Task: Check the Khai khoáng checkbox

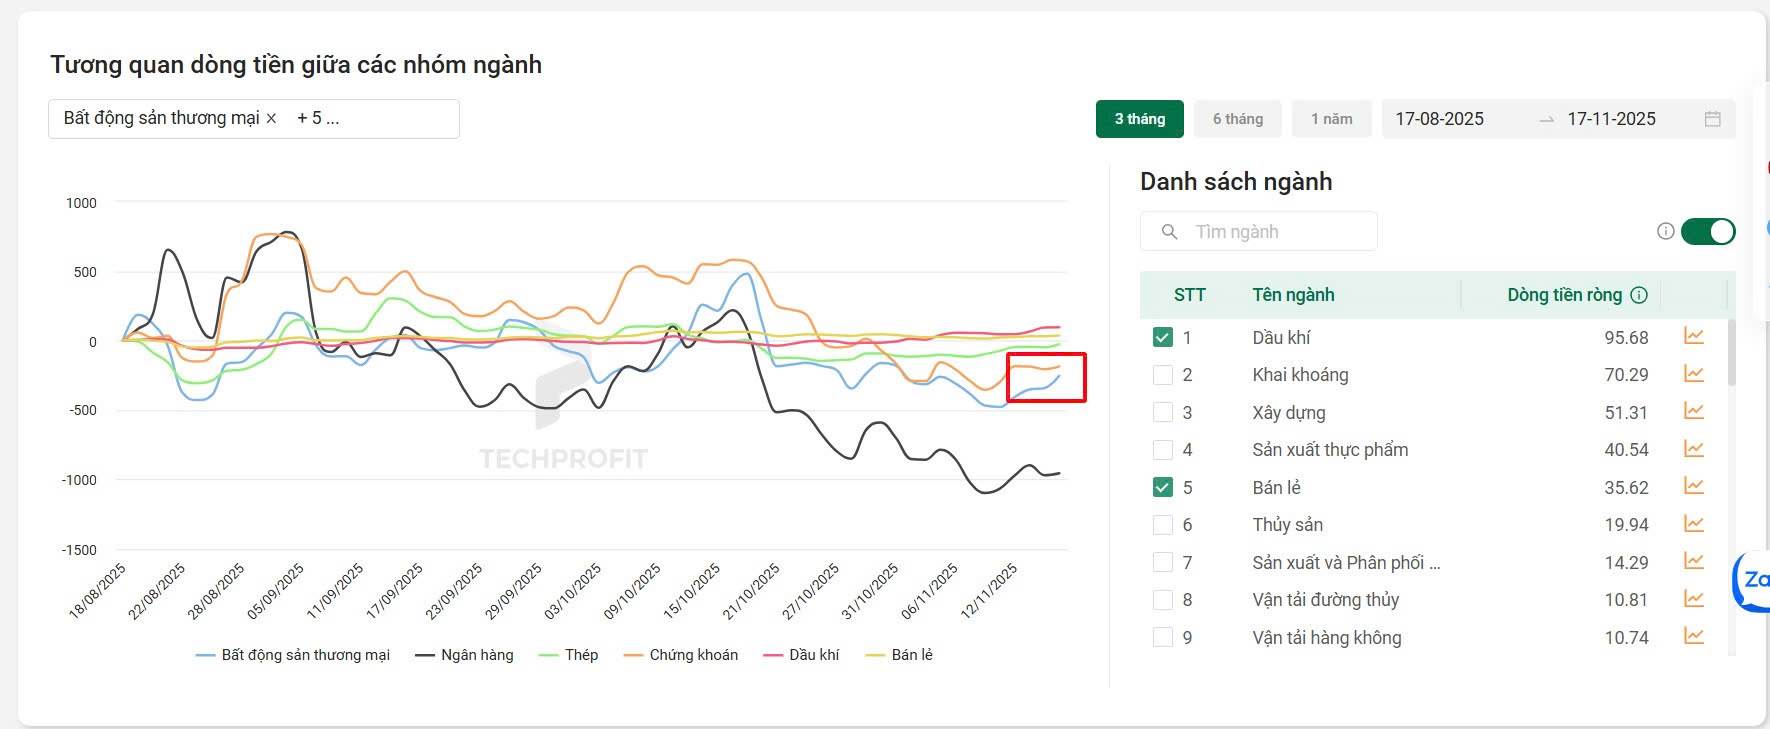Action: pyautogui.click(x=1162, y=375)
